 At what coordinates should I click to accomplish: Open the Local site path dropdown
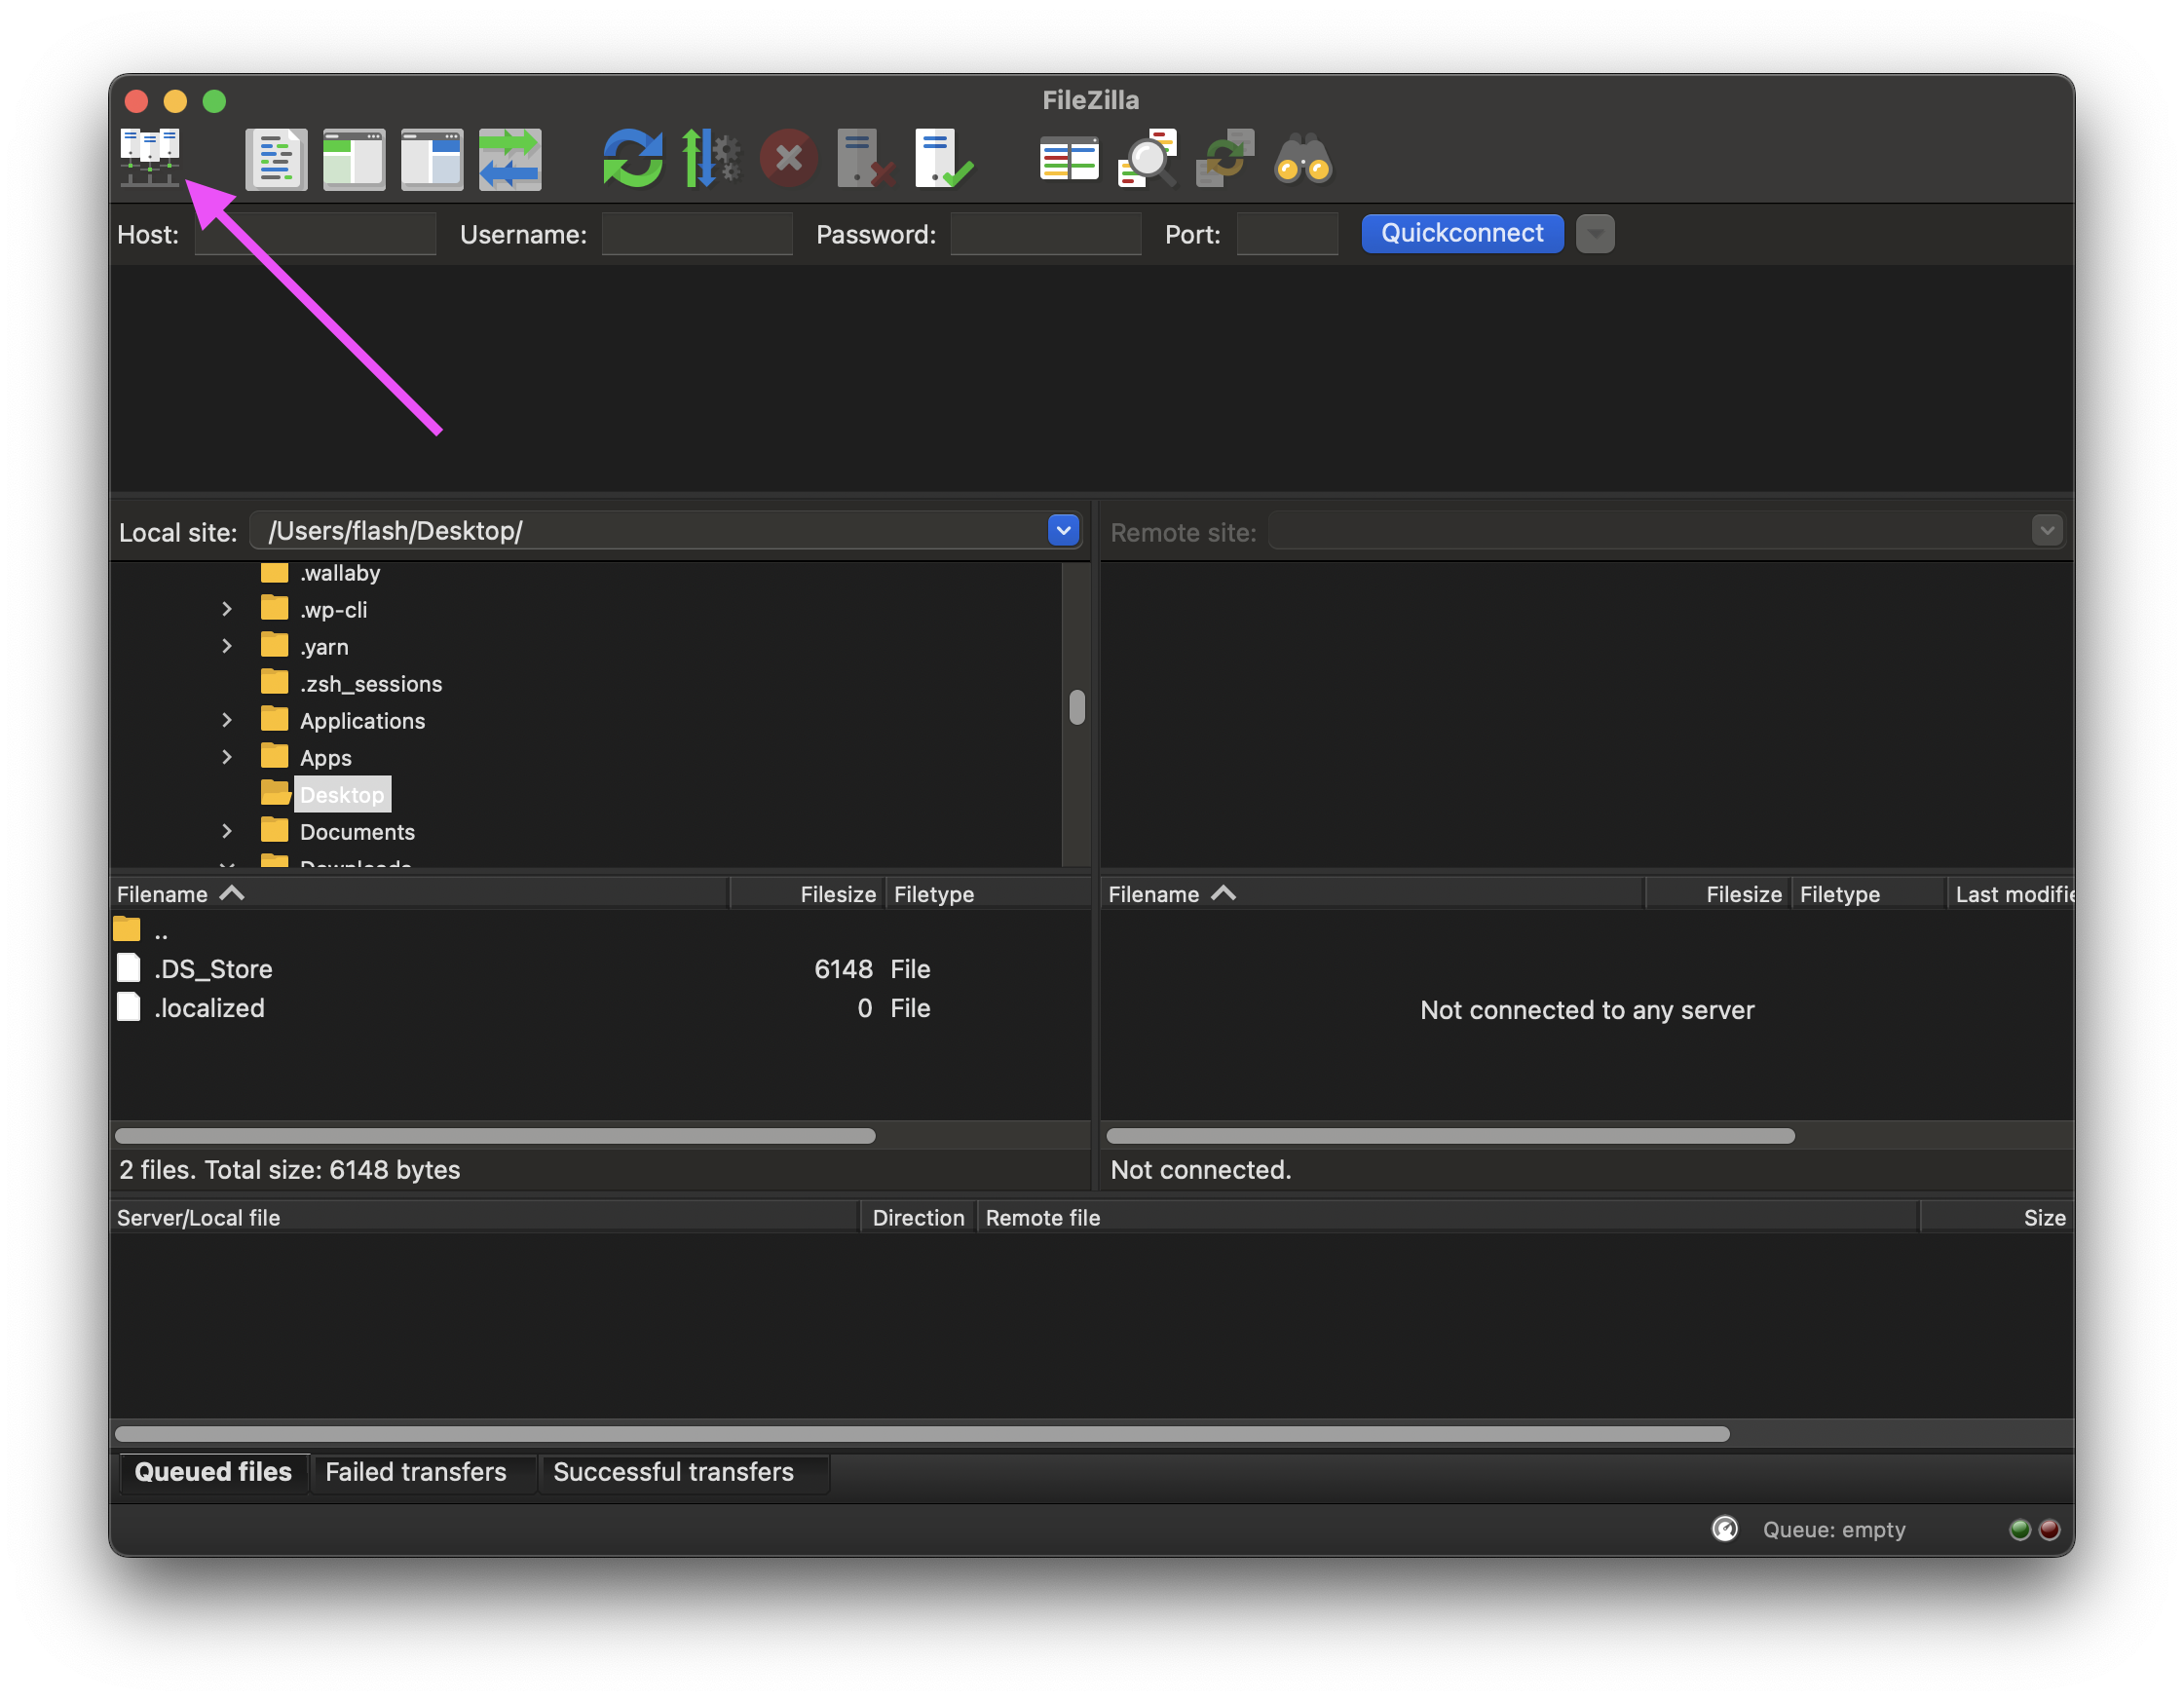(x=1063, y=530)
